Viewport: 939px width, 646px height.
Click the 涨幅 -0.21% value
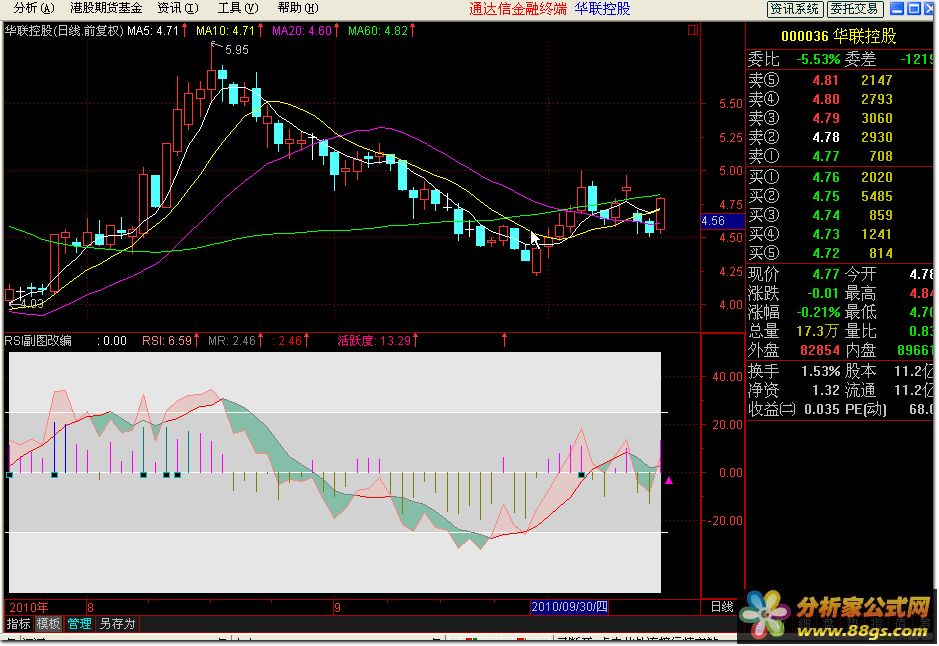pyautogui.click(x=818, y=313)
